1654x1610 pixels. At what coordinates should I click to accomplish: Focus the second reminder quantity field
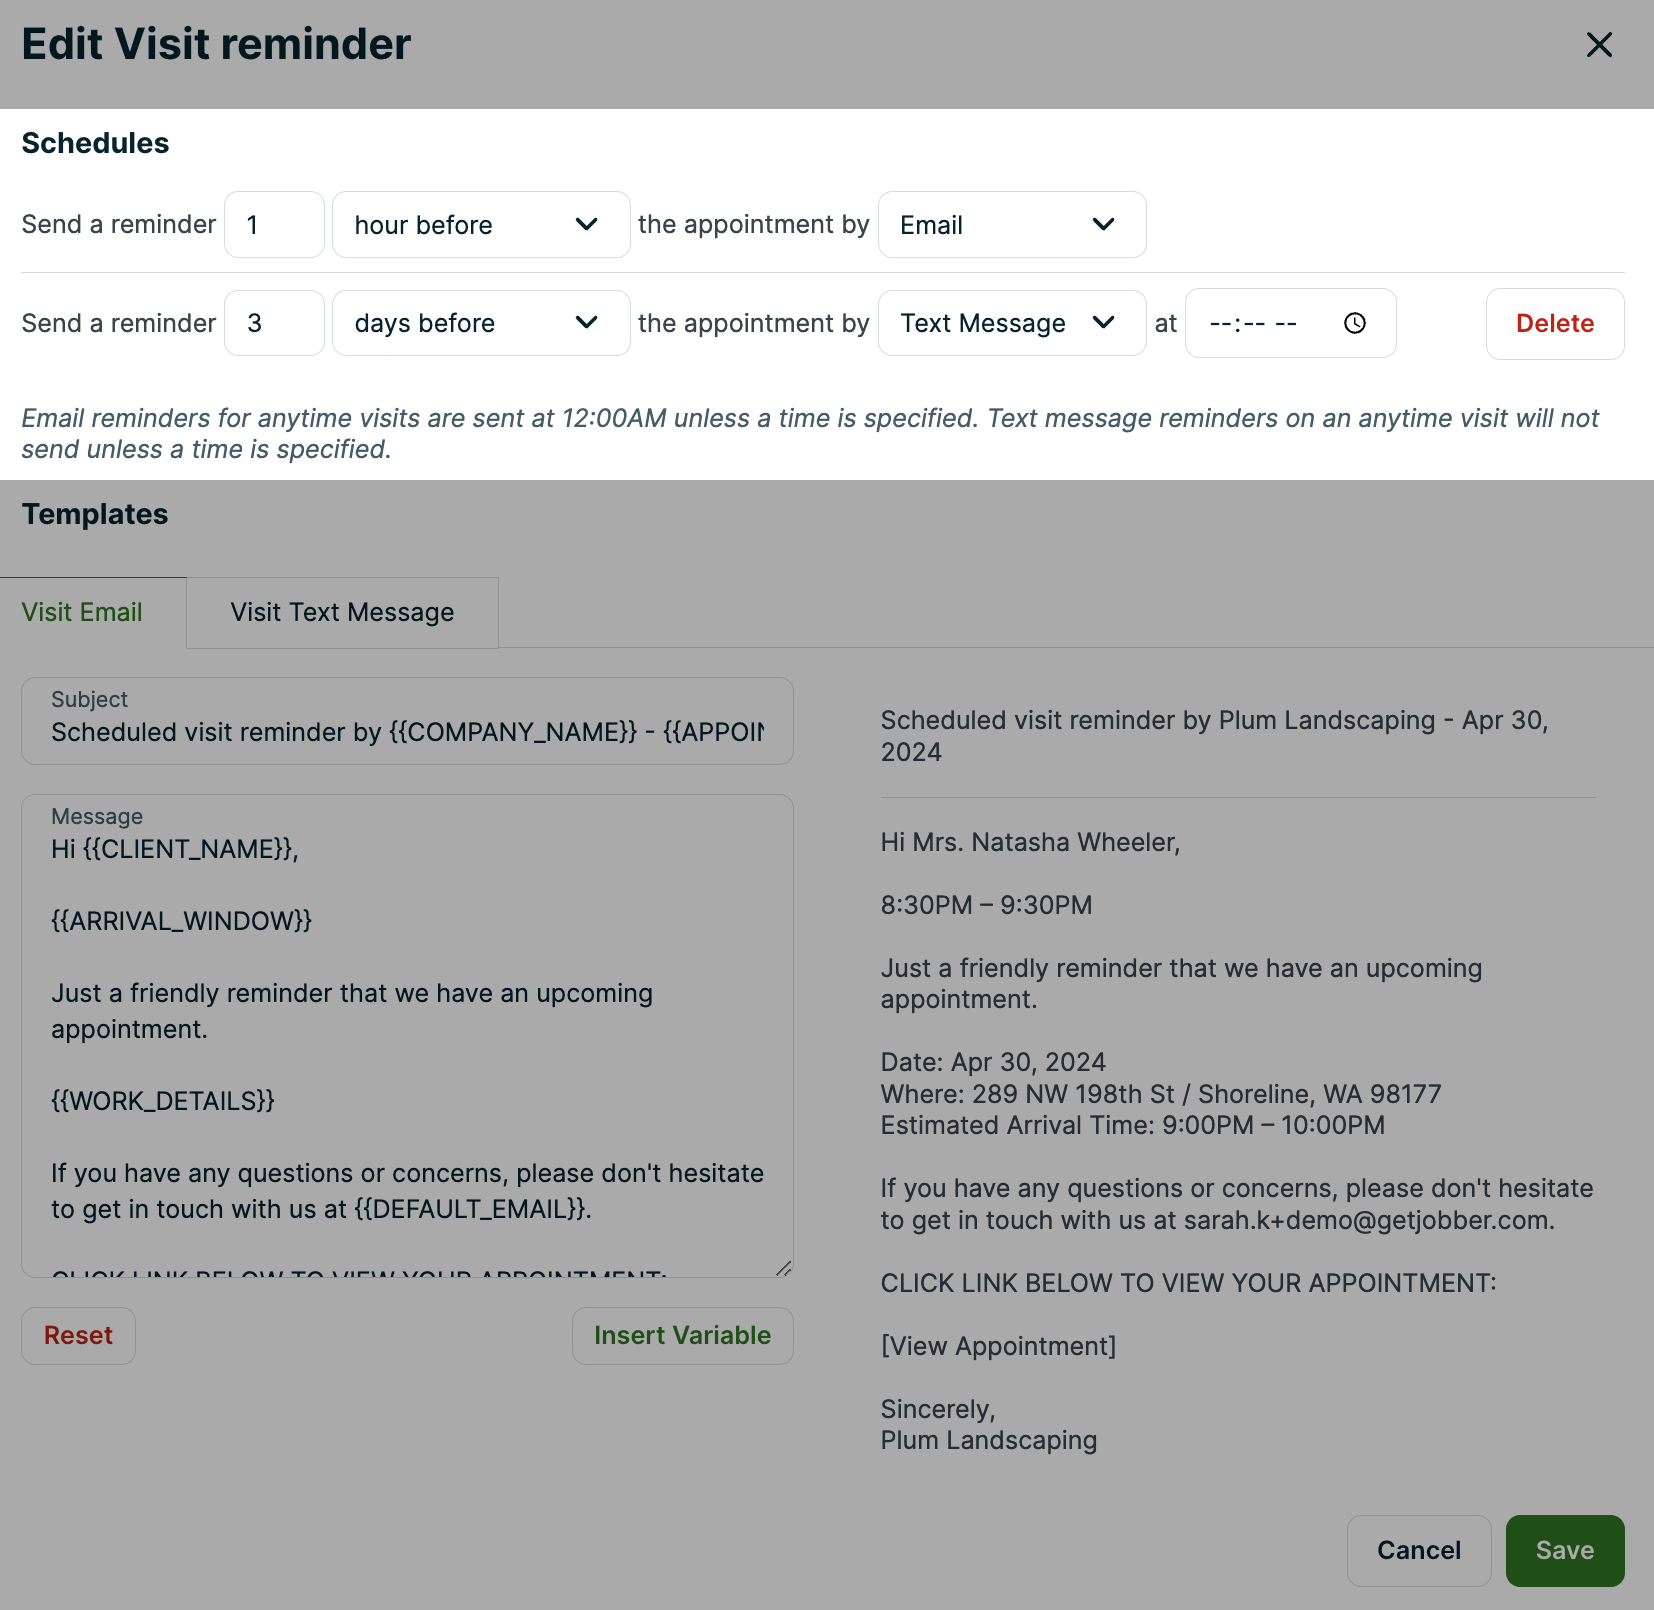point(274,323)
